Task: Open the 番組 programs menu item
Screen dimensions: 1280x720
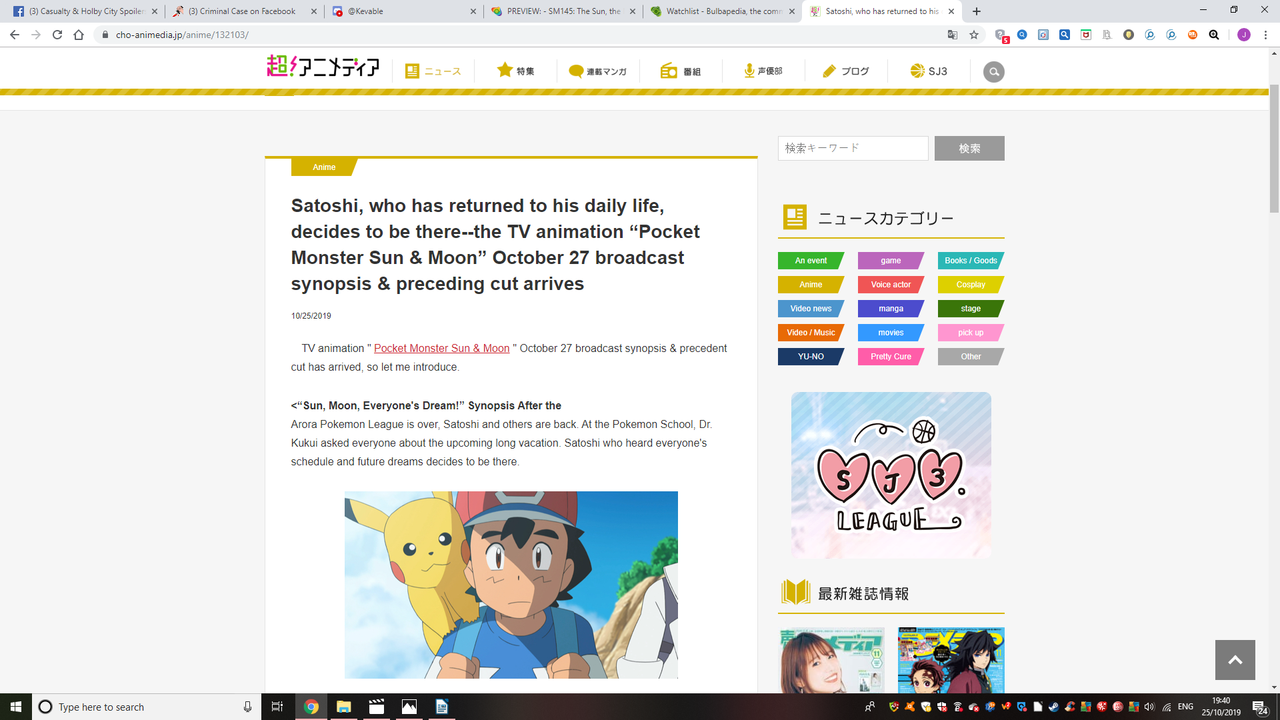Action: 681,71
